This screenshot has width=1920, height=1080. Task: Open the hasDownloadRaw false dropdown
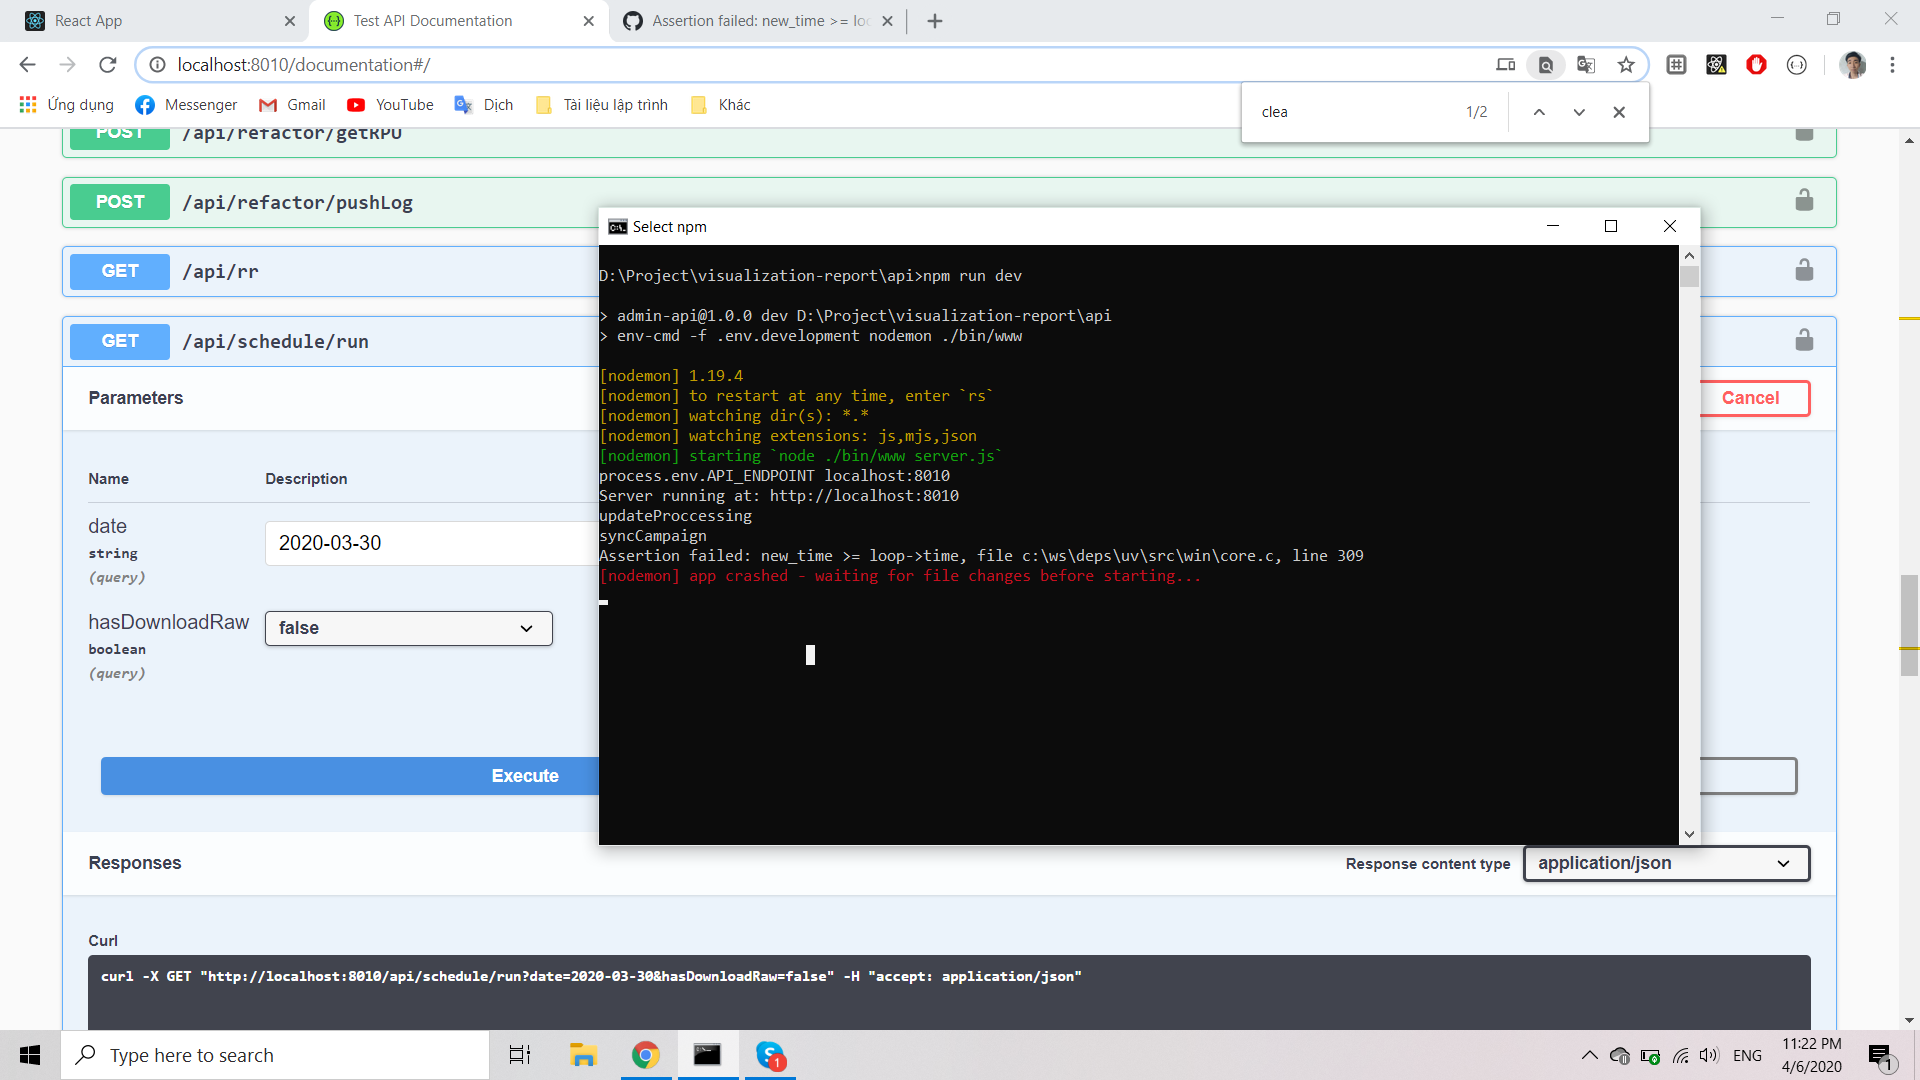[x=408, y=628]
